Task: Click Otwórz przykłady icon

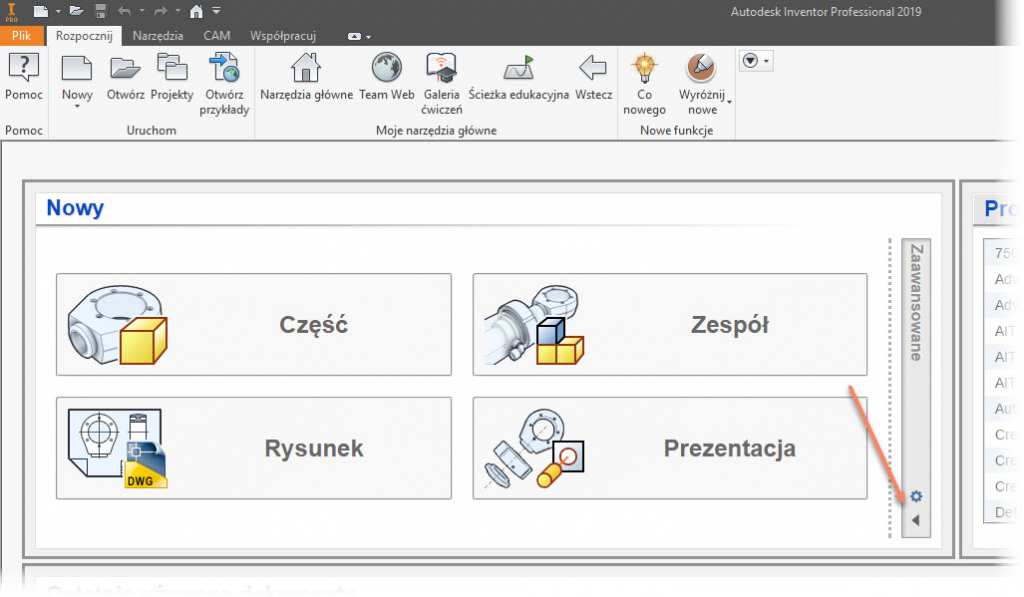Action: click(224, 70)
